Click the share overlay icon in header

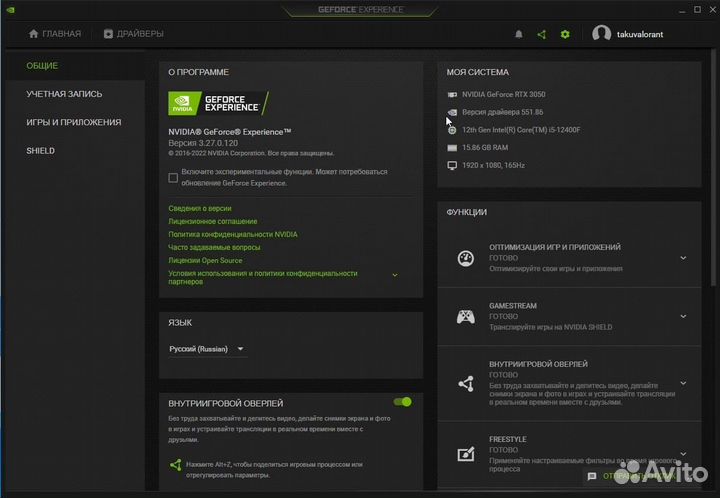pyautogui.click(x=542, y=34)
